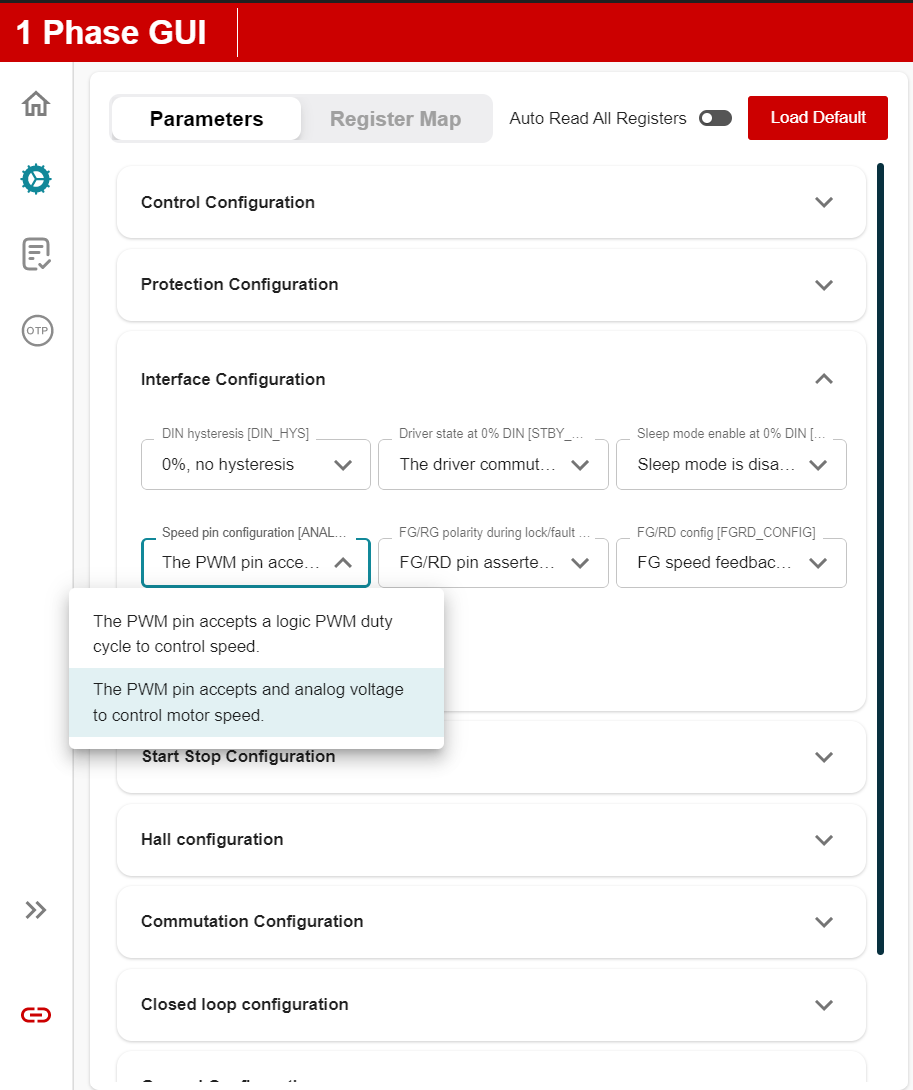Select the motor configuration gear icon
The image size is (913, 1090).
click(36, 179)
